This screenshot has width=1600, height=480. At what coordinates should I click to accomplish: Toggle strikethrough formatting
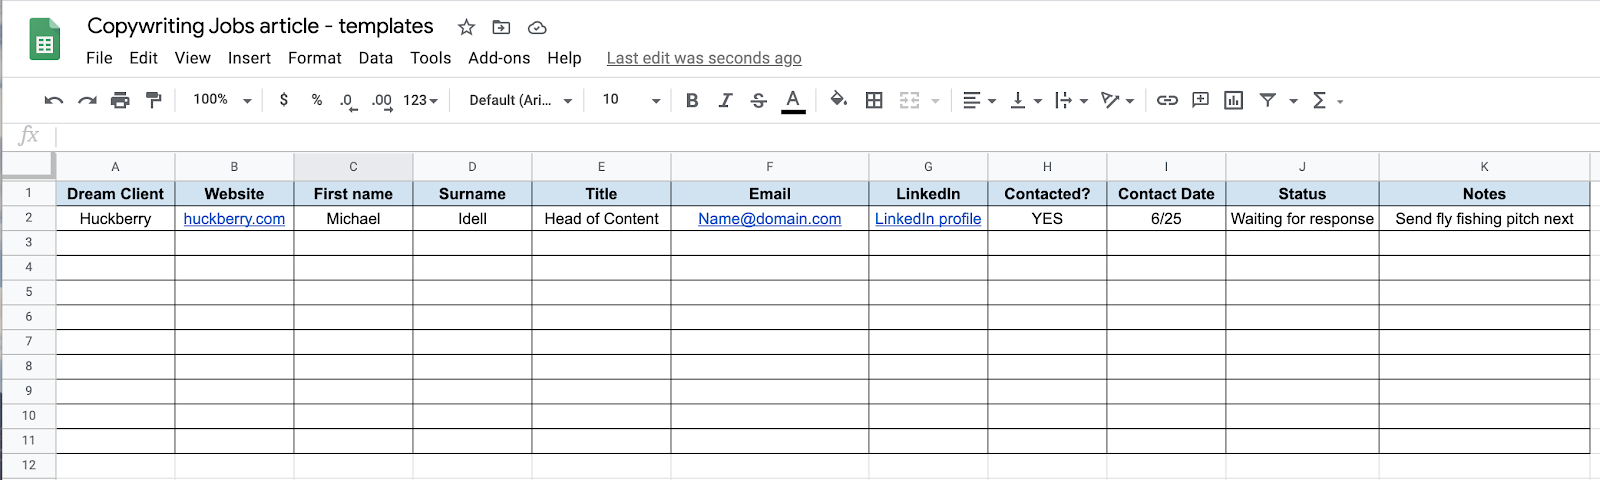758,100
